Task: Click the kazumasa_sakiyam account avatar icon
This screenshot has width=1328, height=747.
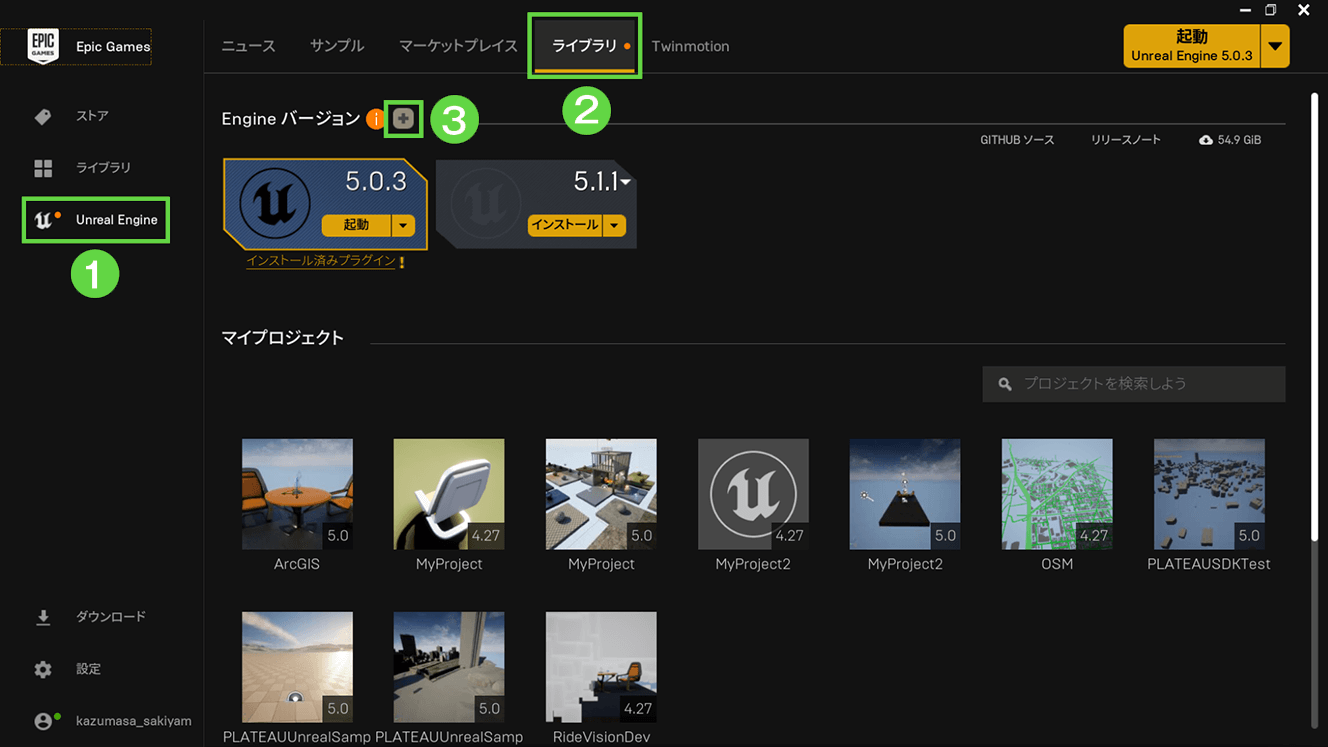Action: click(43, 721)
